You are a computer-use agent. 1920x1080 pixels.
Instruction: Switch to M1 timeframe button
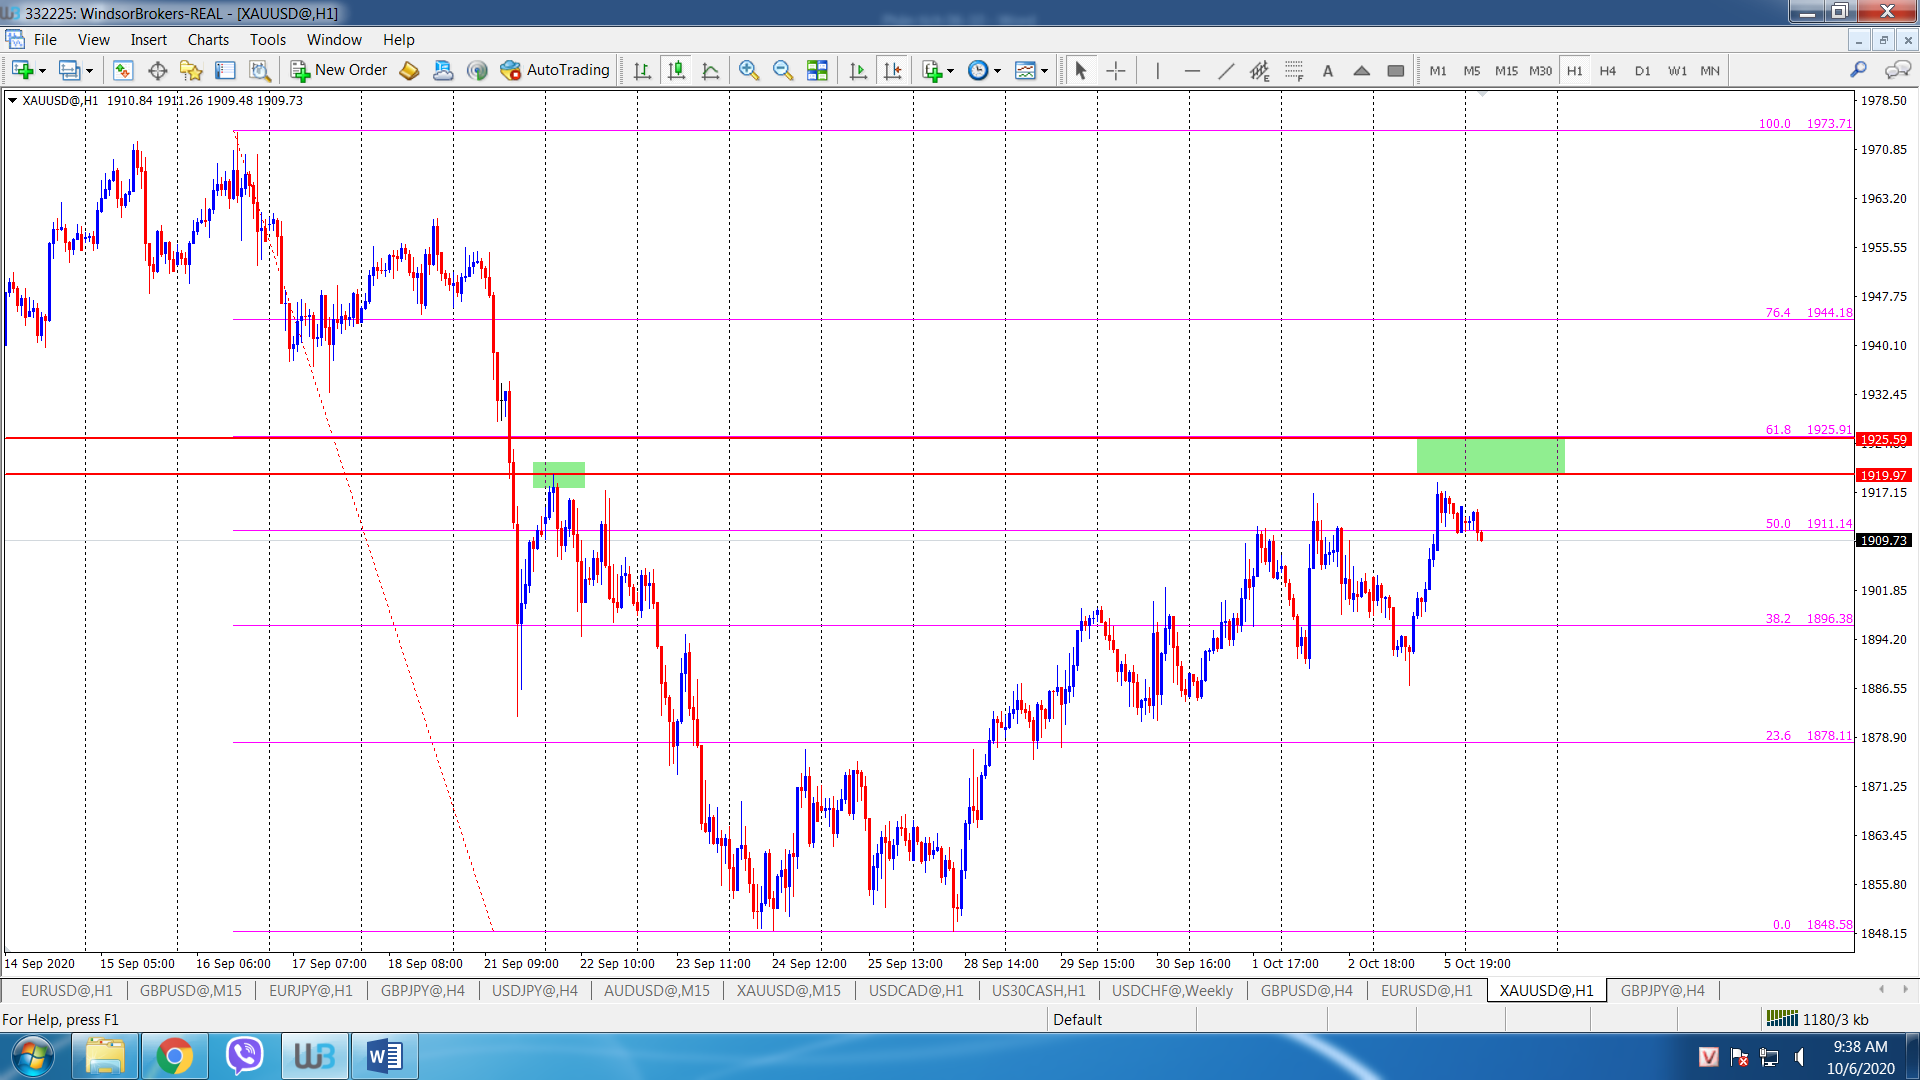1438,70
